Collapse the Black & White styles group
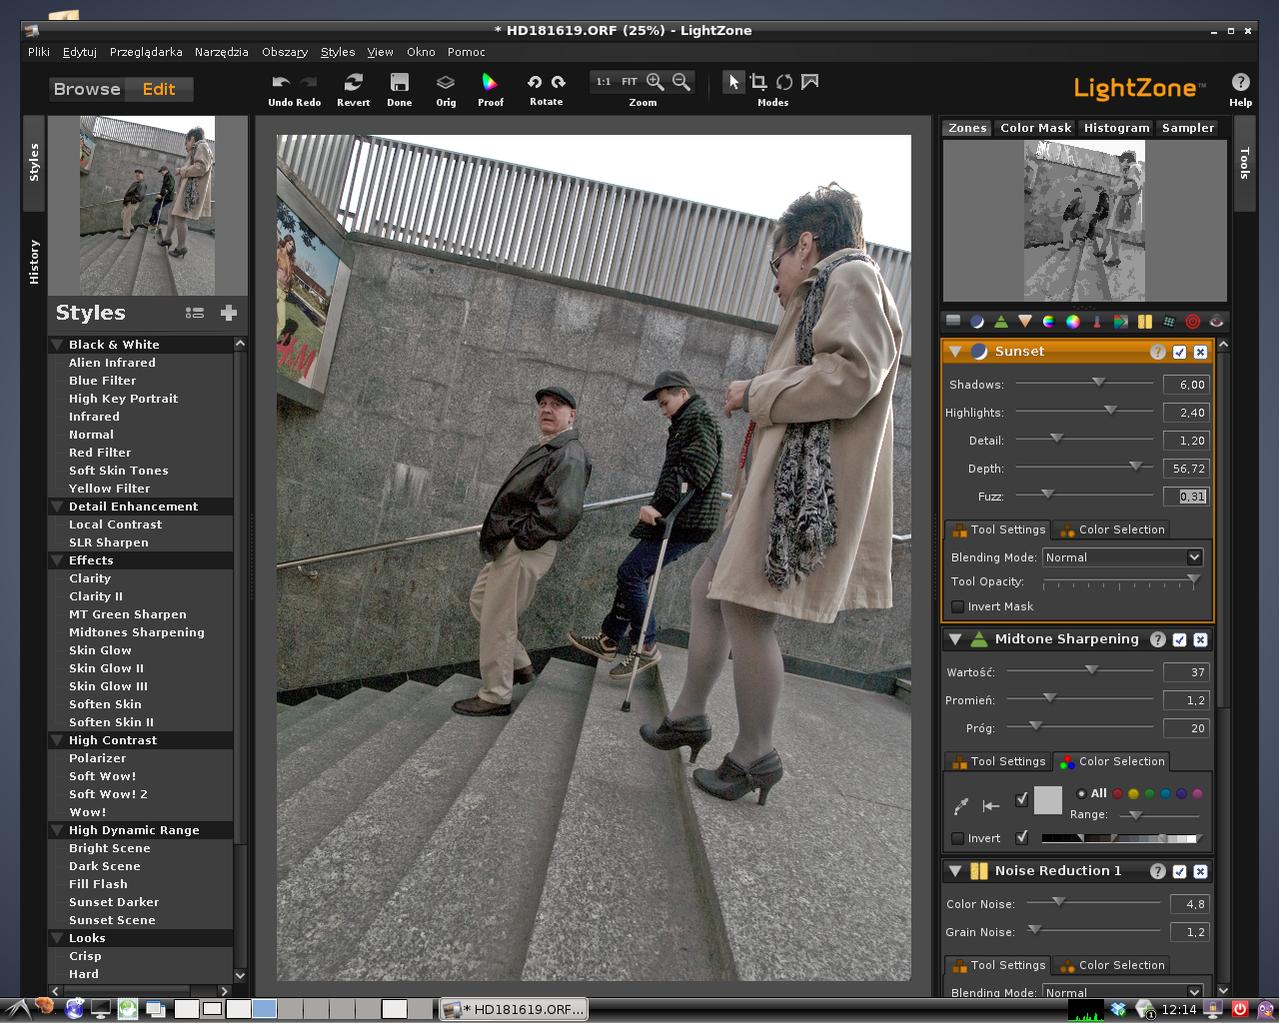 [57, 345]
